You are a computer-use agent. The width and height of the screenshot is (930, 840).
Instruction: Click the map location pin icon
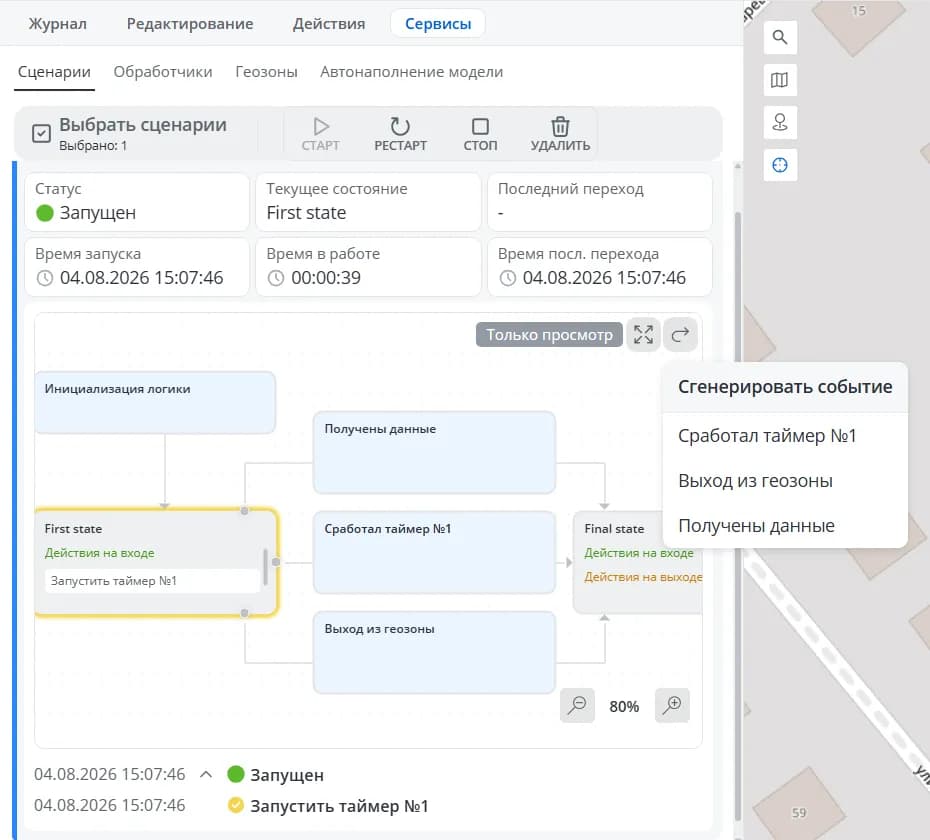[780, 122]
